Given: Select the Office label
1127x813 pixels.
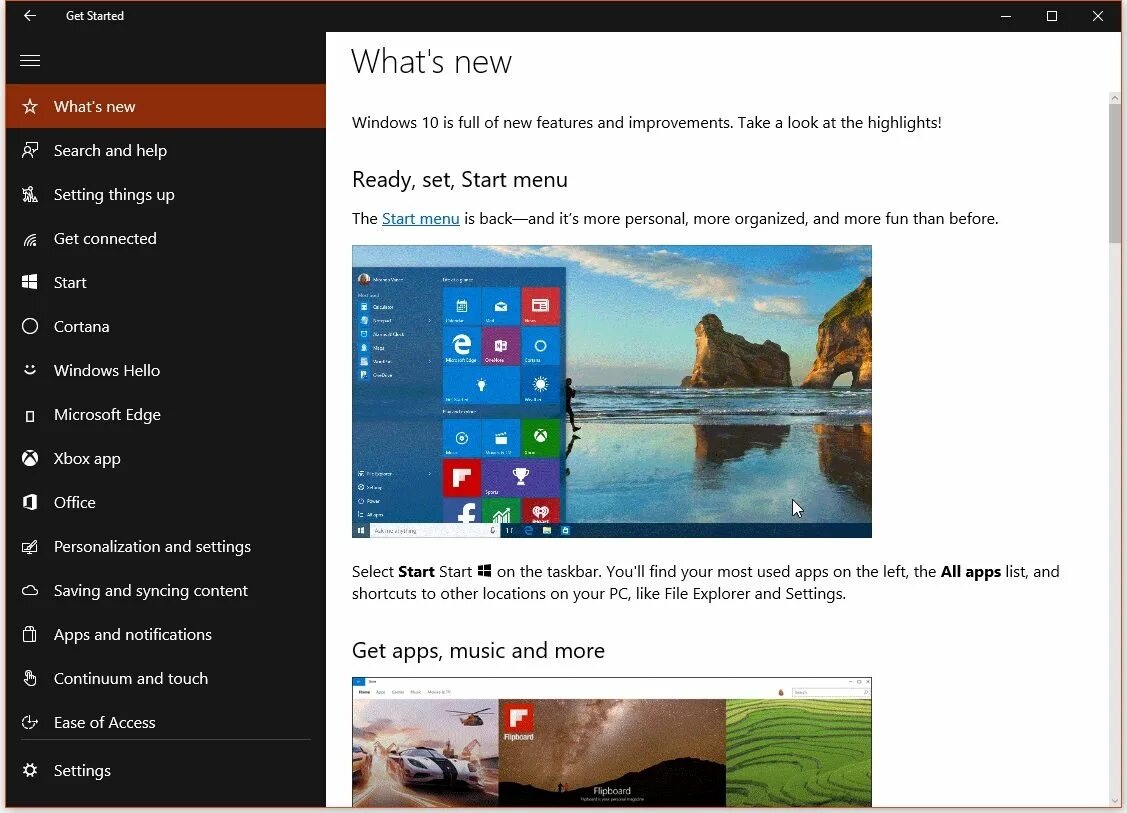Looking at the screenshot, I should click(x=74, y=502).
